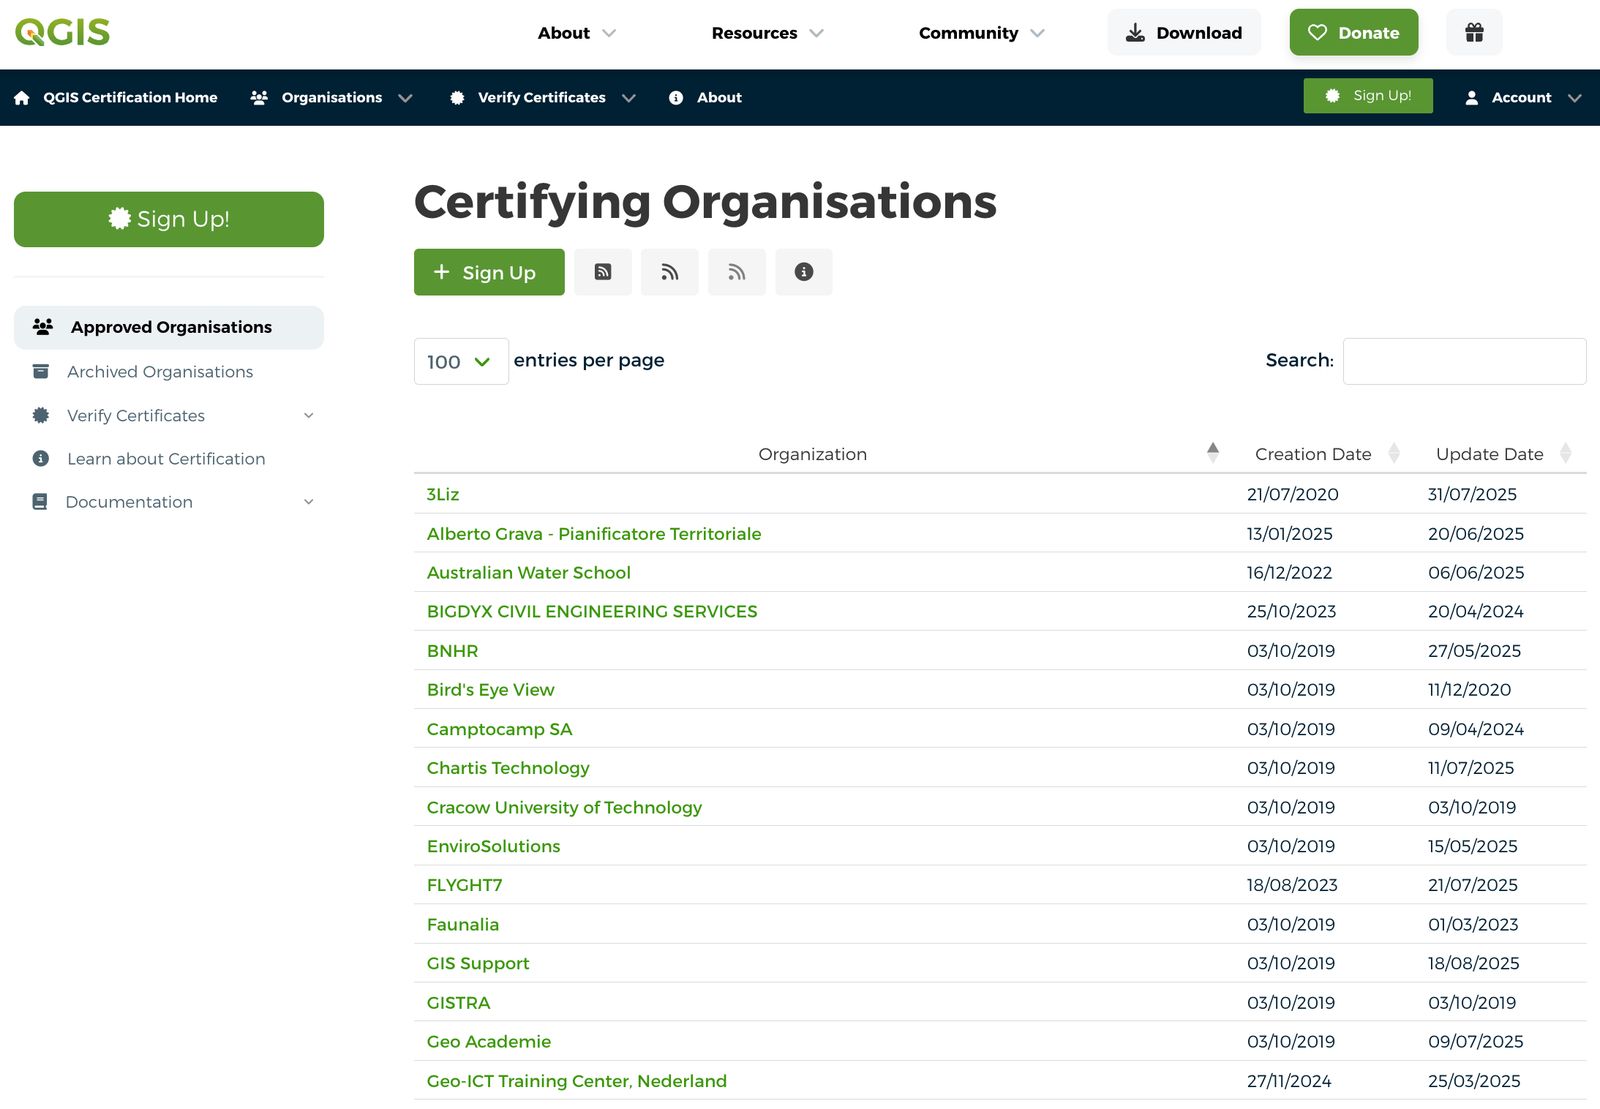Click the green Donate button
The width and height of the screenshot is (1600, 1109).
[1354, 32]
